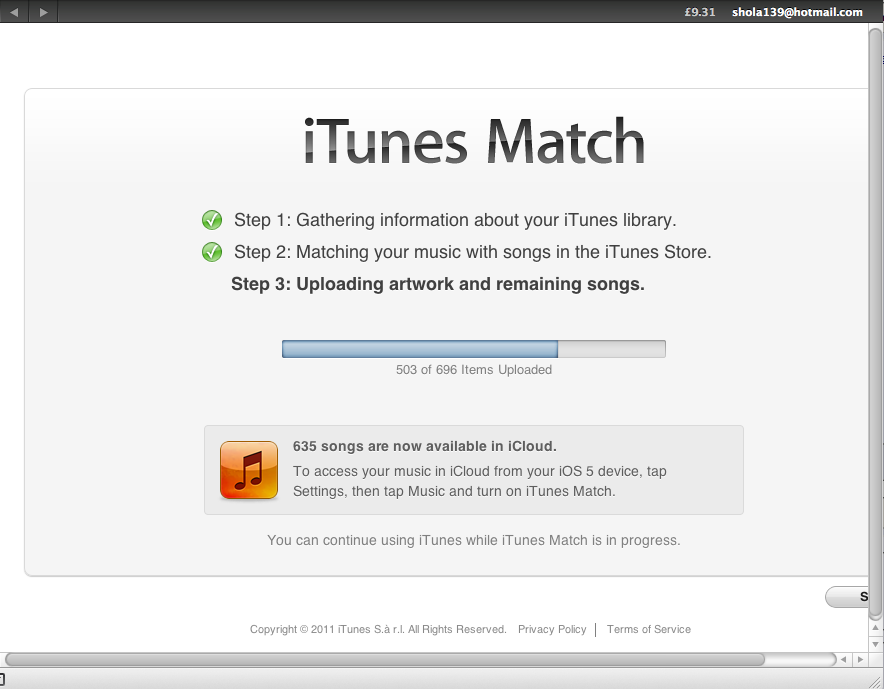Click the Step 1 green checkmark icon
This screenshot has height=689, width=884.
(x=212, y=220)
